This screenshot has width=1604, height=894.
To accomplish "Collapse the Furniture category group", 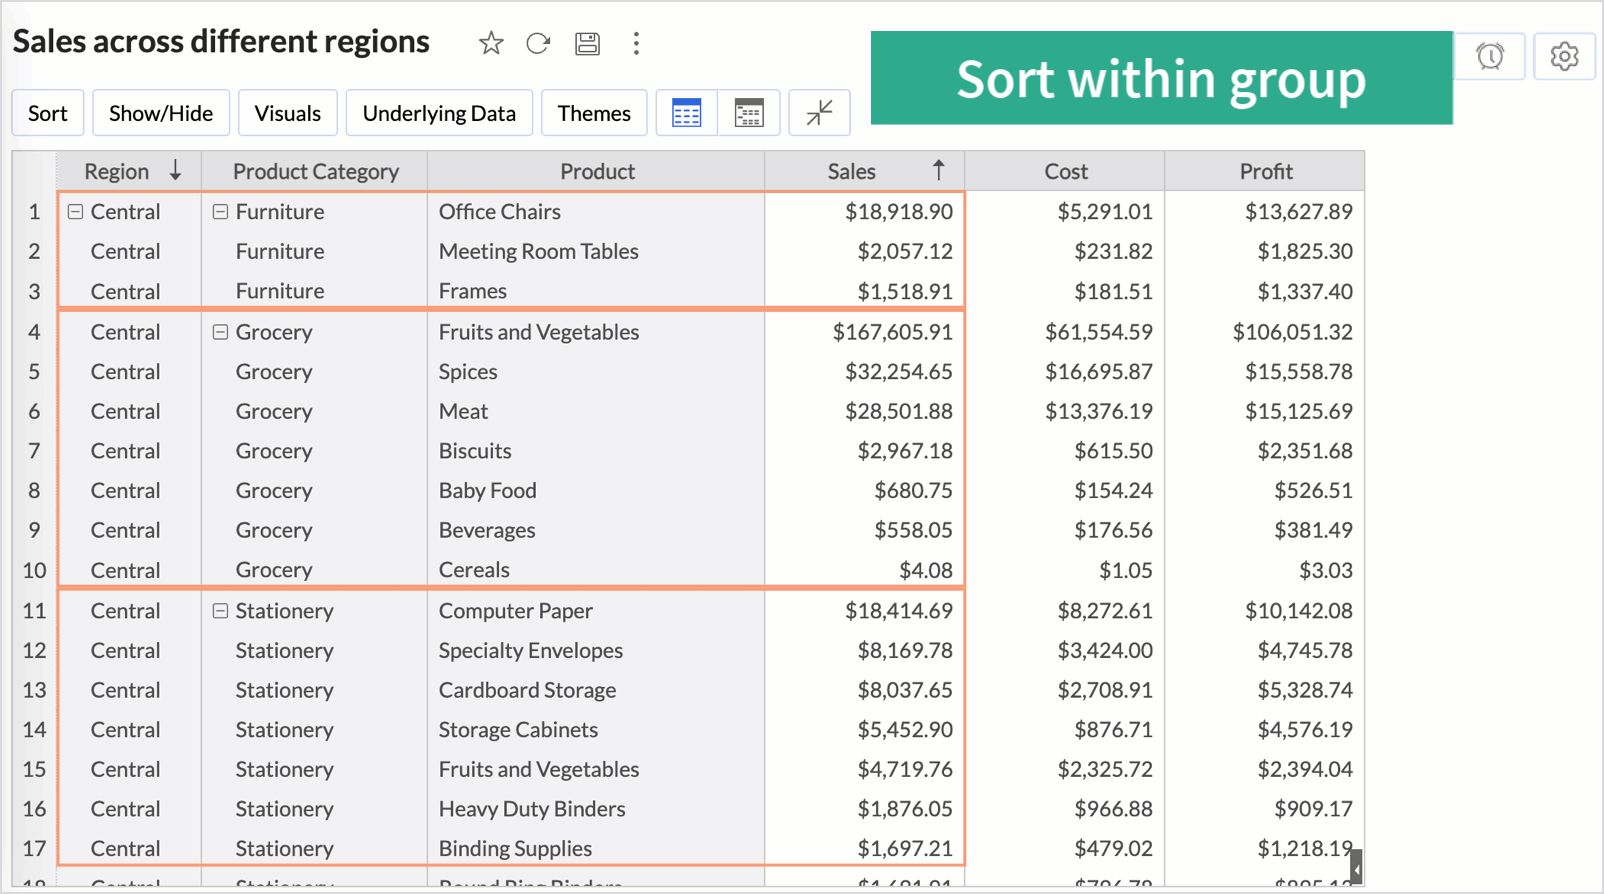I will click(220, 212).
